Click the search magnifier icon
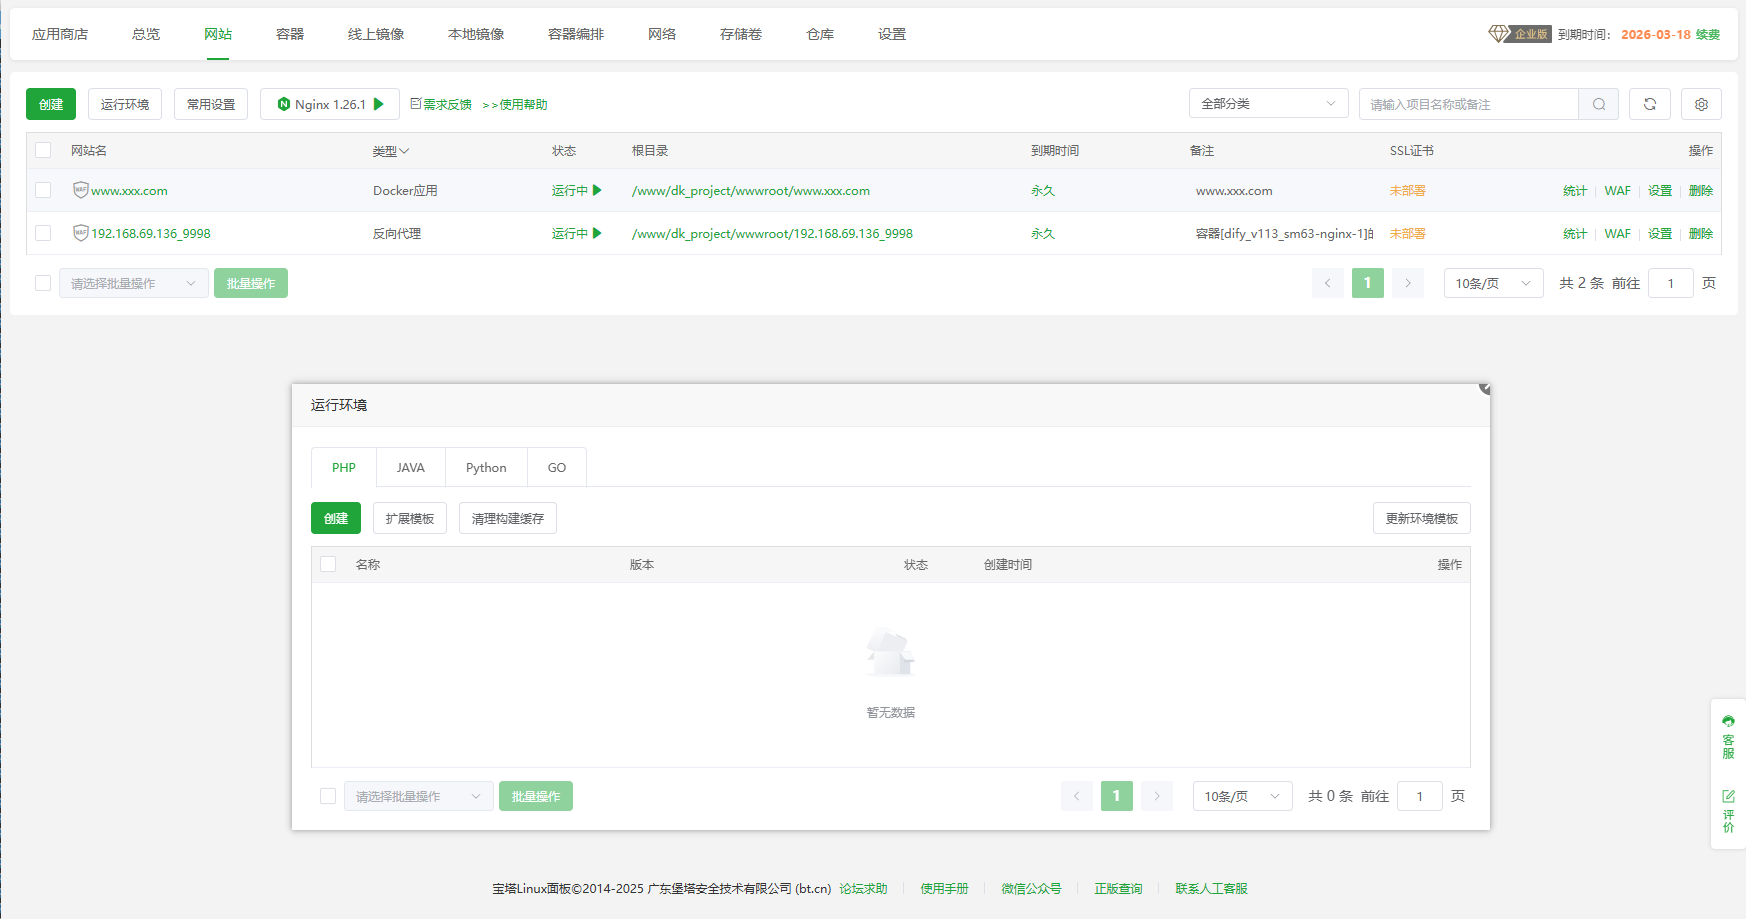This screenshot has width=1746, height=919. pyautogui.click(x=1598, y=104)
